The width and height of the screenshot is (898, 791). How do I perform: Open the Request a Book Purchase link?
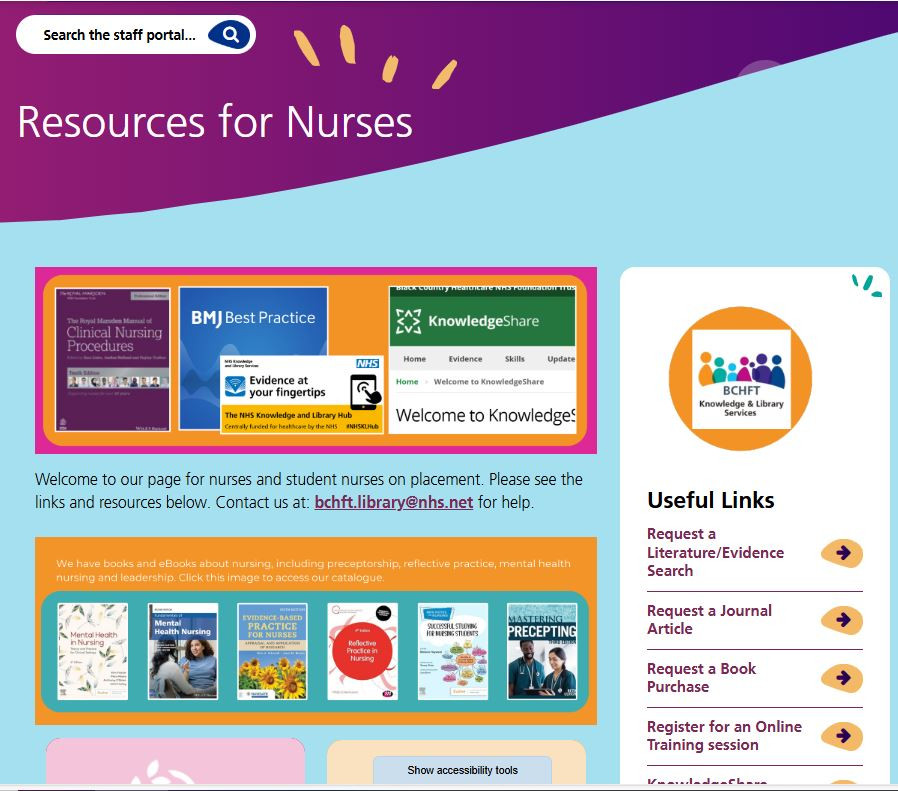coord(702,678)
